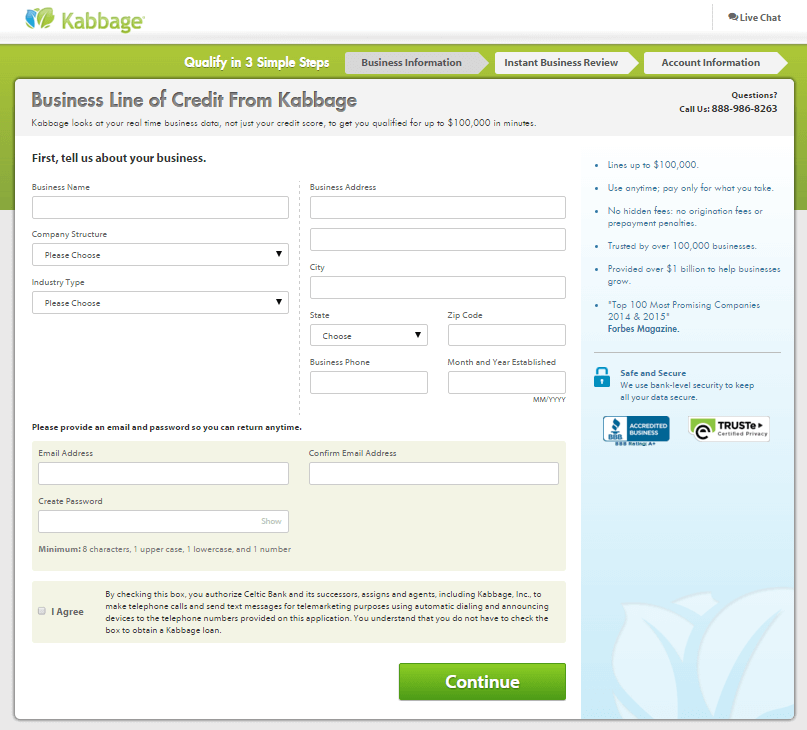
Task: Click the green Continue button
Action: pyautogui.click(x=482, y=682)
